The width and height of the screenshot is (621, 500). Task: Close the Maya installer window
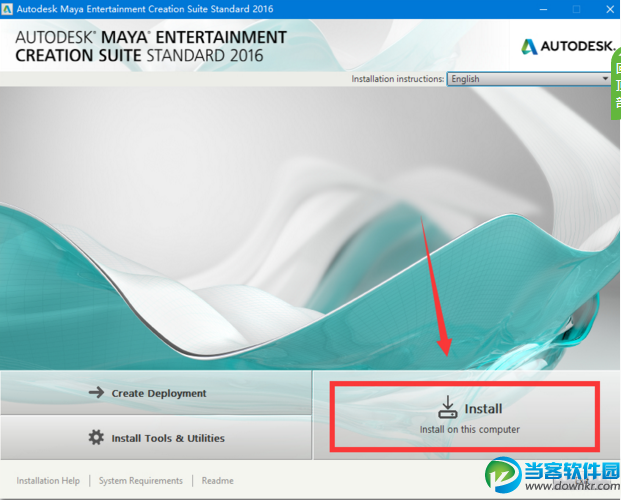click(610, 9)
